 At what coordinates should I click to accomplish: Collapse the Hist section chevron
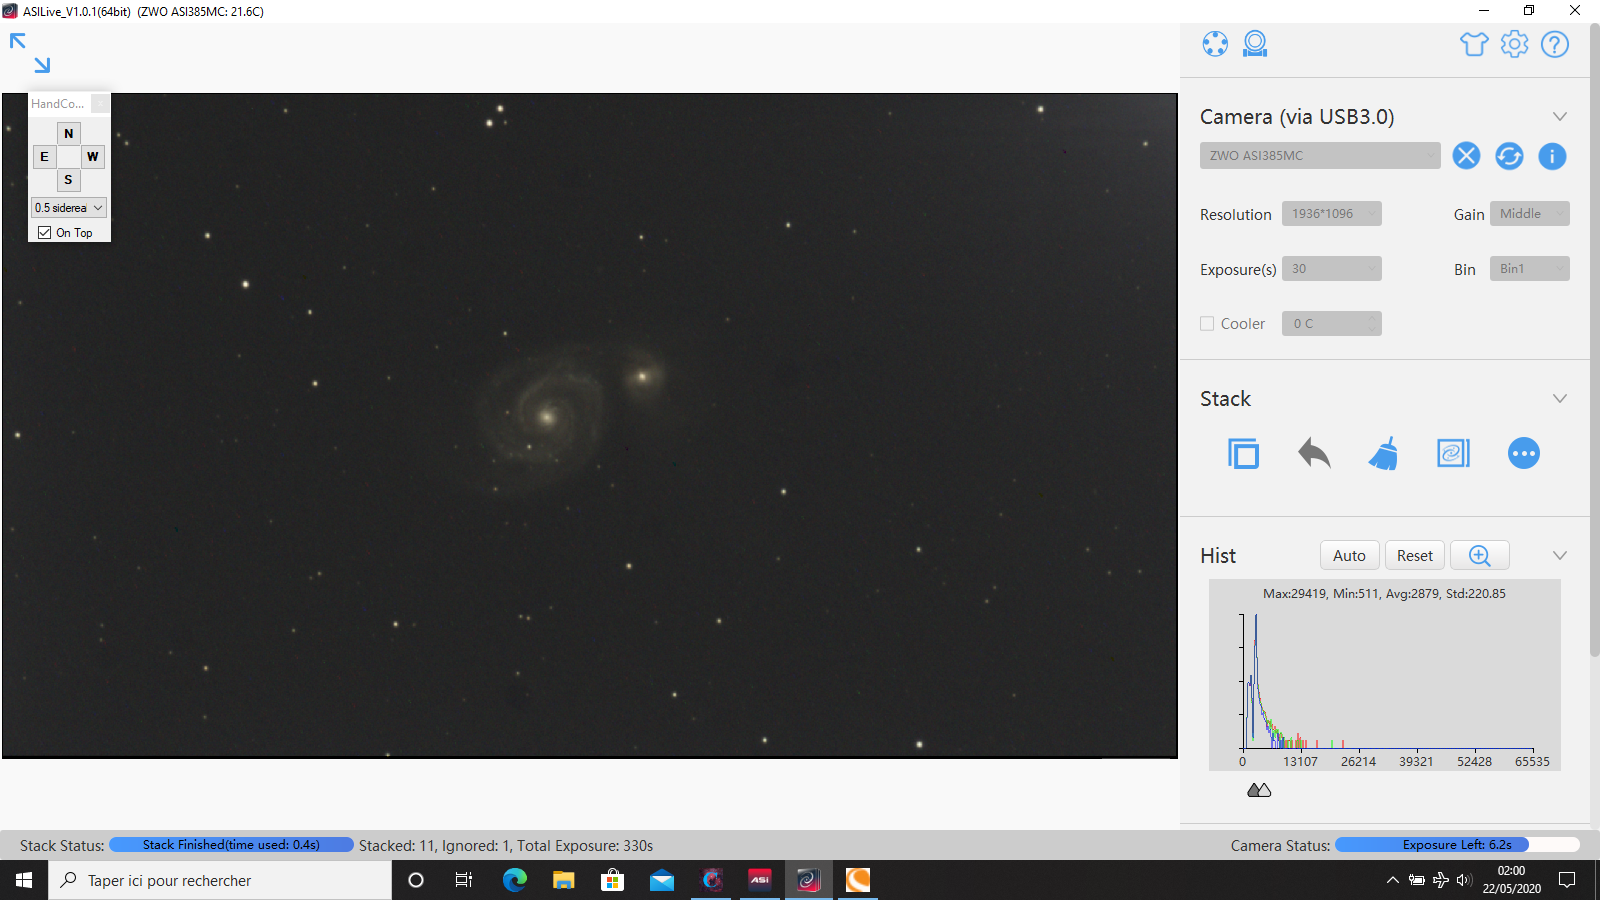tap(1560, 556)
